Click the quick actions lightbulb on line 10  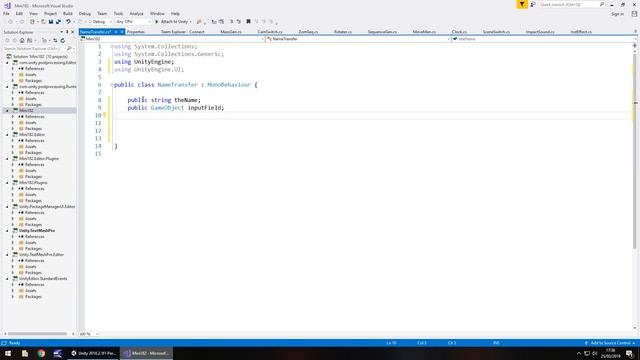[x=104, y=115]
